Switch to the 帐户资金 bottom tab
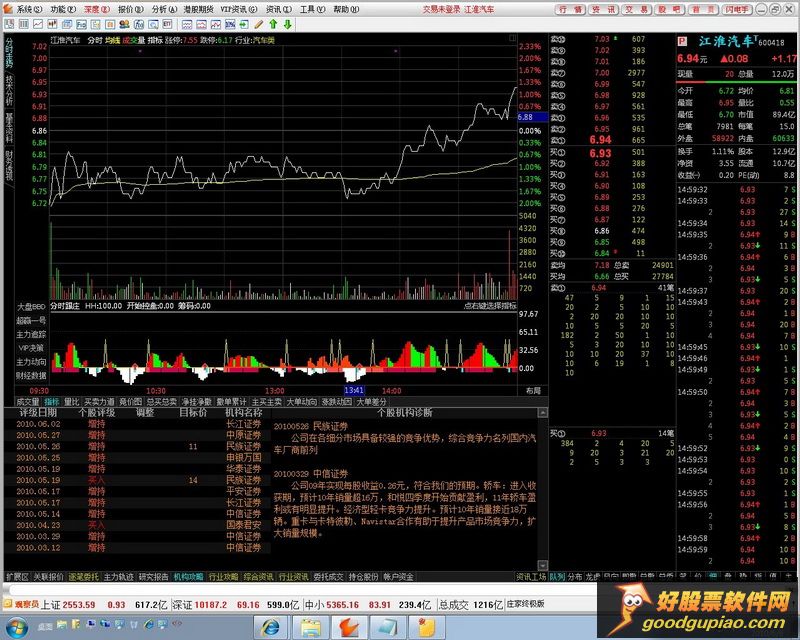800x640 pixels. tap(398, 577)
